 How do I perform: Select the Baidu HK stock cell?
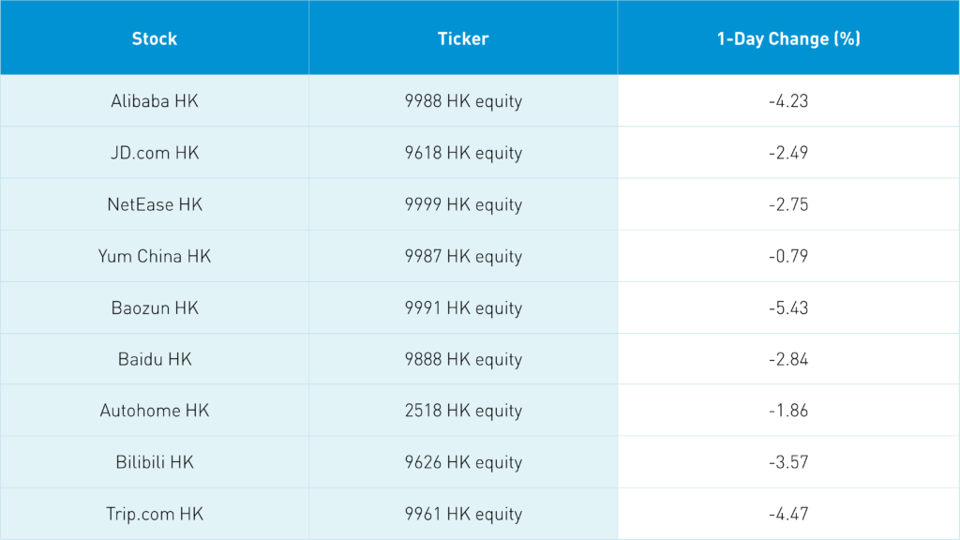coord(154,359)
